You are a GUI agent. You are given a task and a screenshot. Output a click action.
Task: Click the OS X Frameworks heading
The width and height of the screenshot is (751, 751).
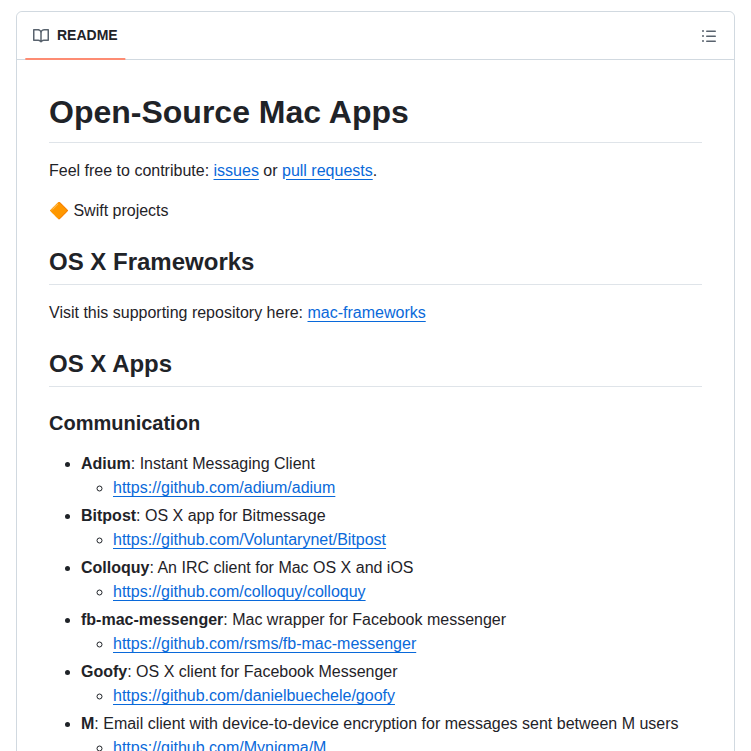(151, 262)
